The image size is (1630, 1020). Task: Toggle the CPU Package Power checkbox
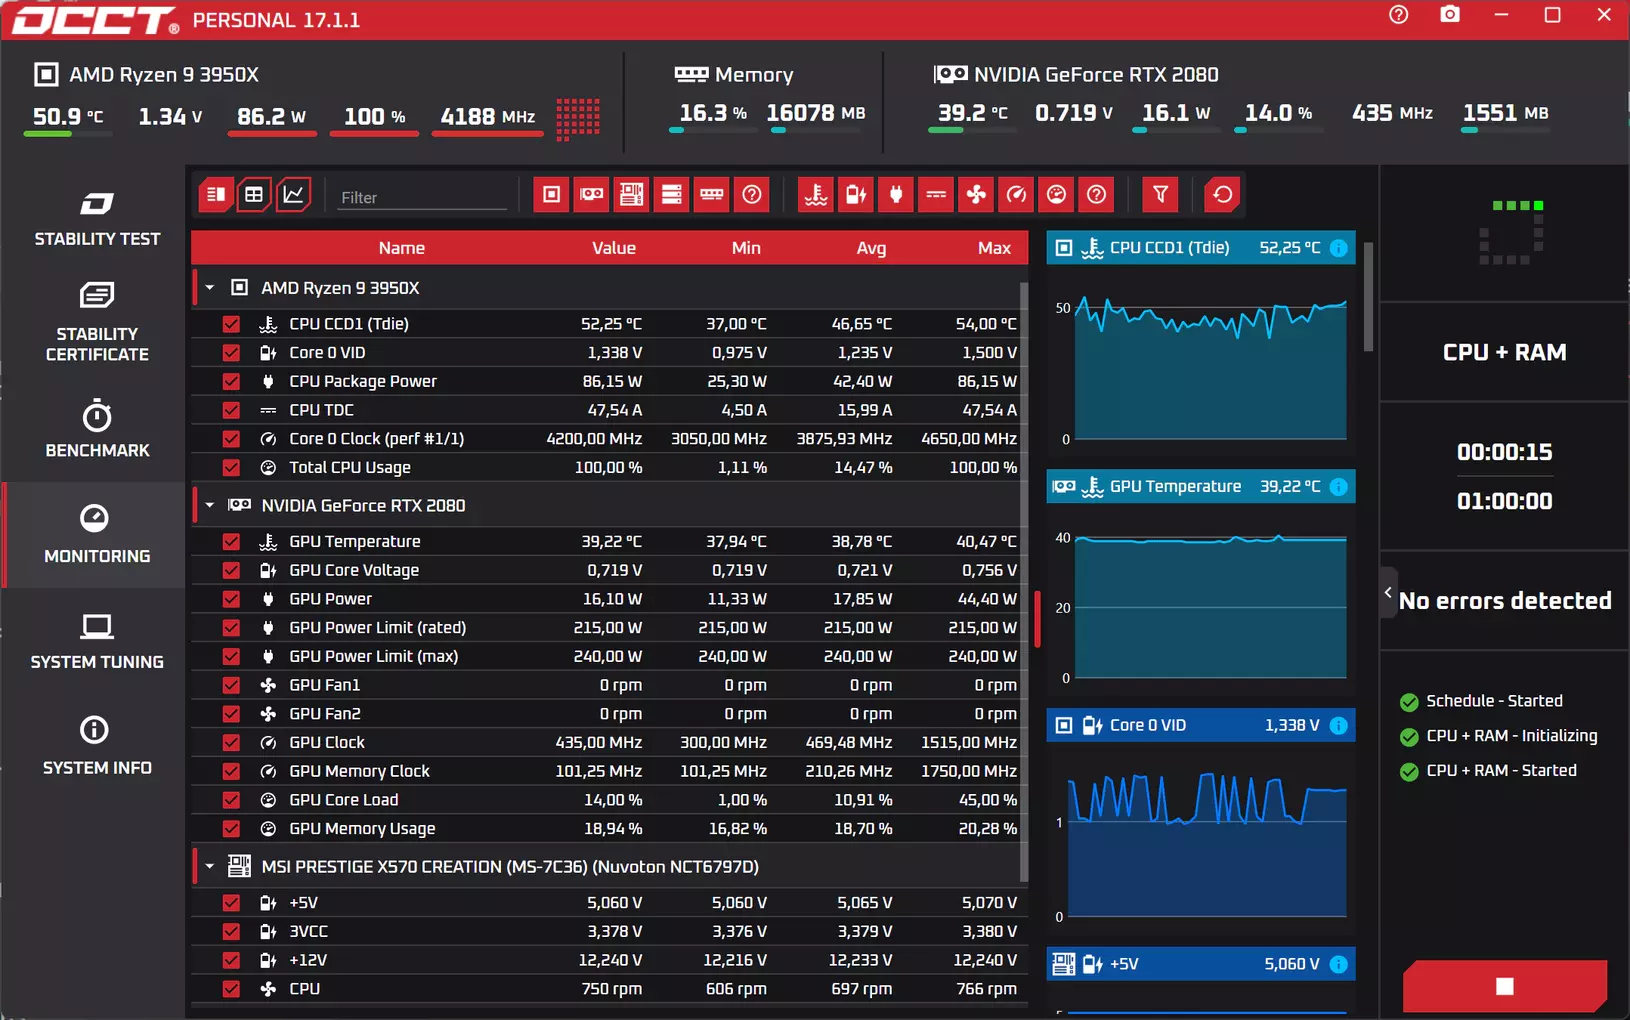pos(231,381)
